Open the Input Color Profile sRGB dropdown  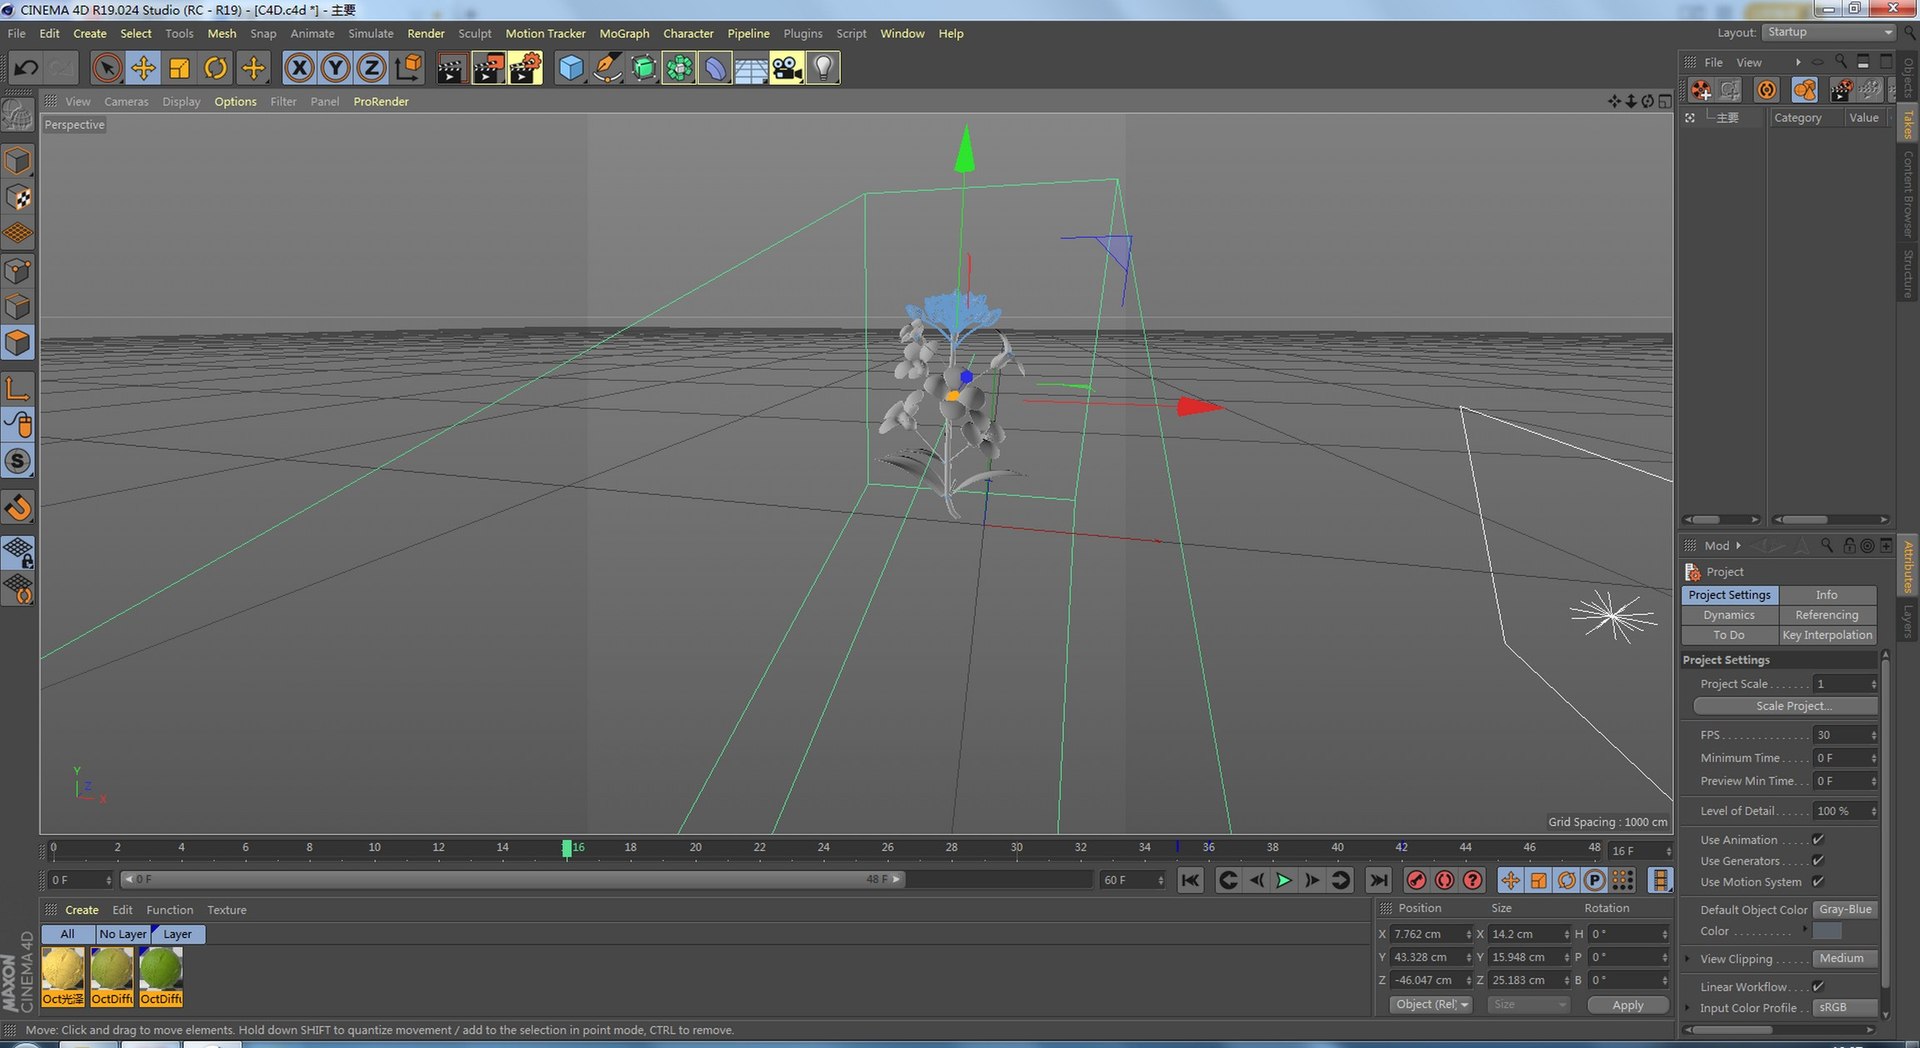tap(1845, 1008)
